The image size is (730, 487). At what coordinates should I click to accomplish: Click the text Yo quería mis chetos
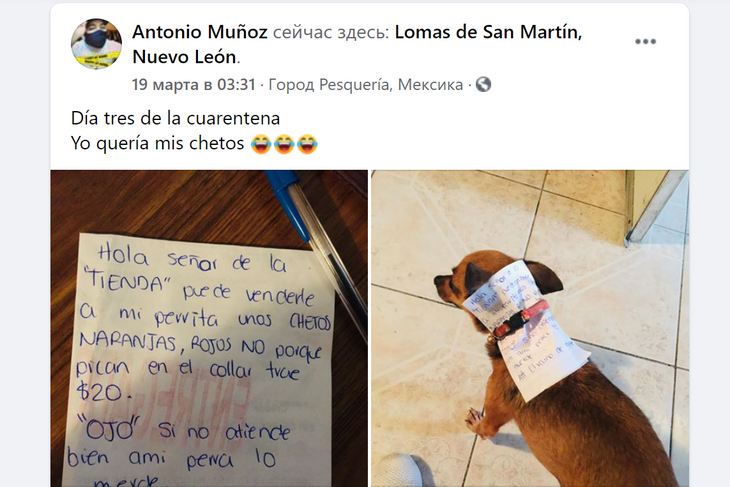(157, 144)
